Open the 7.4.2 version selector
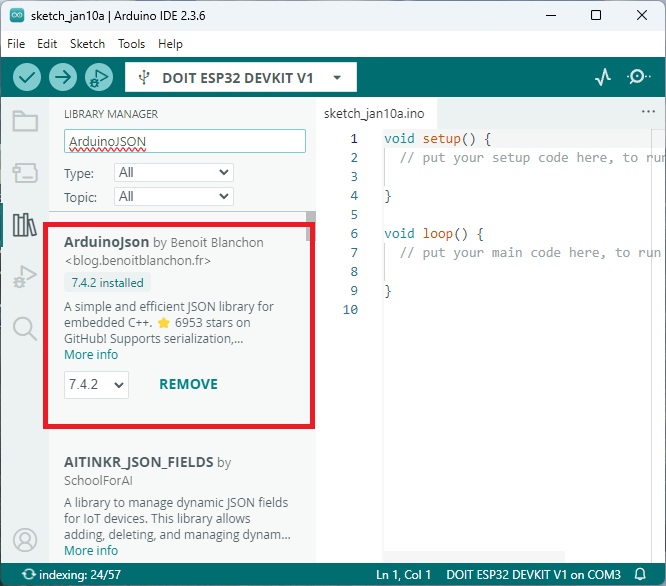The height and width of the screenshot is (586, 666). [x=96, y=384]
